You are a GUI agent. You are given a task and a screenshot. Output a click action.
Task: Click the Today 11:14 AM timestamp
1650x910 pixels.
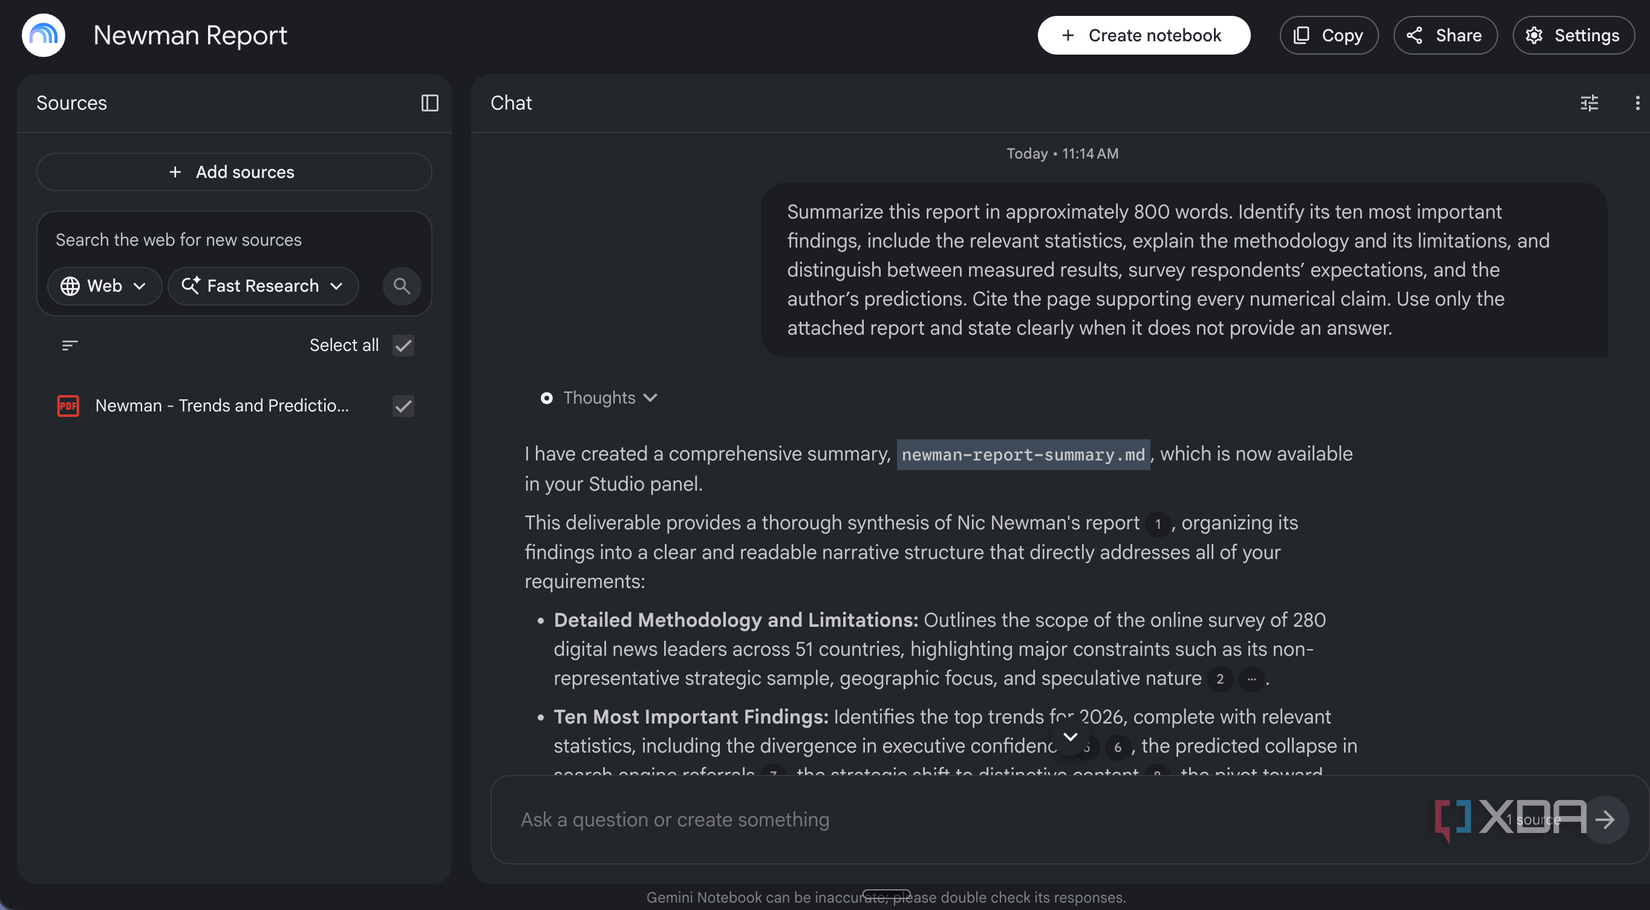pos(1062,154)
